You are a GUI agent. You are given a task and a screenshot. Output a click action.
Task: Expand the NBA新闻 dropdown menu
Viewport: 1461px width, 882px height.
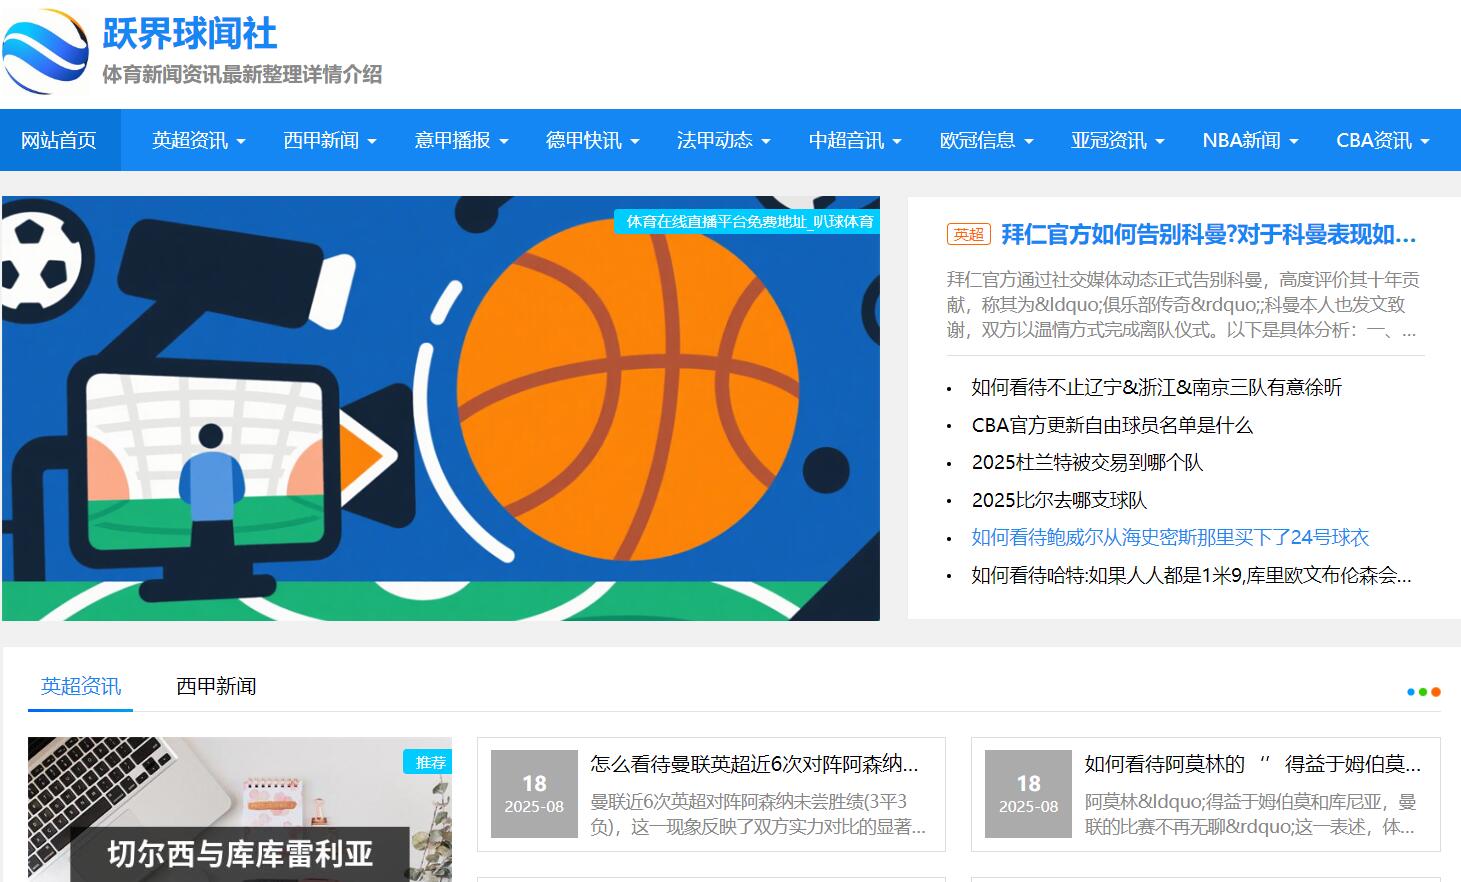point(1250,140)
